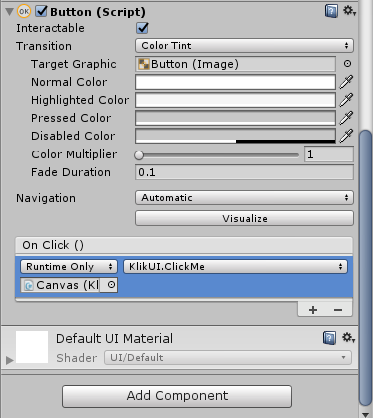373x419 pixels.
Task: Toggle the Button script enabled checkbox
Action: coord(42,11)
